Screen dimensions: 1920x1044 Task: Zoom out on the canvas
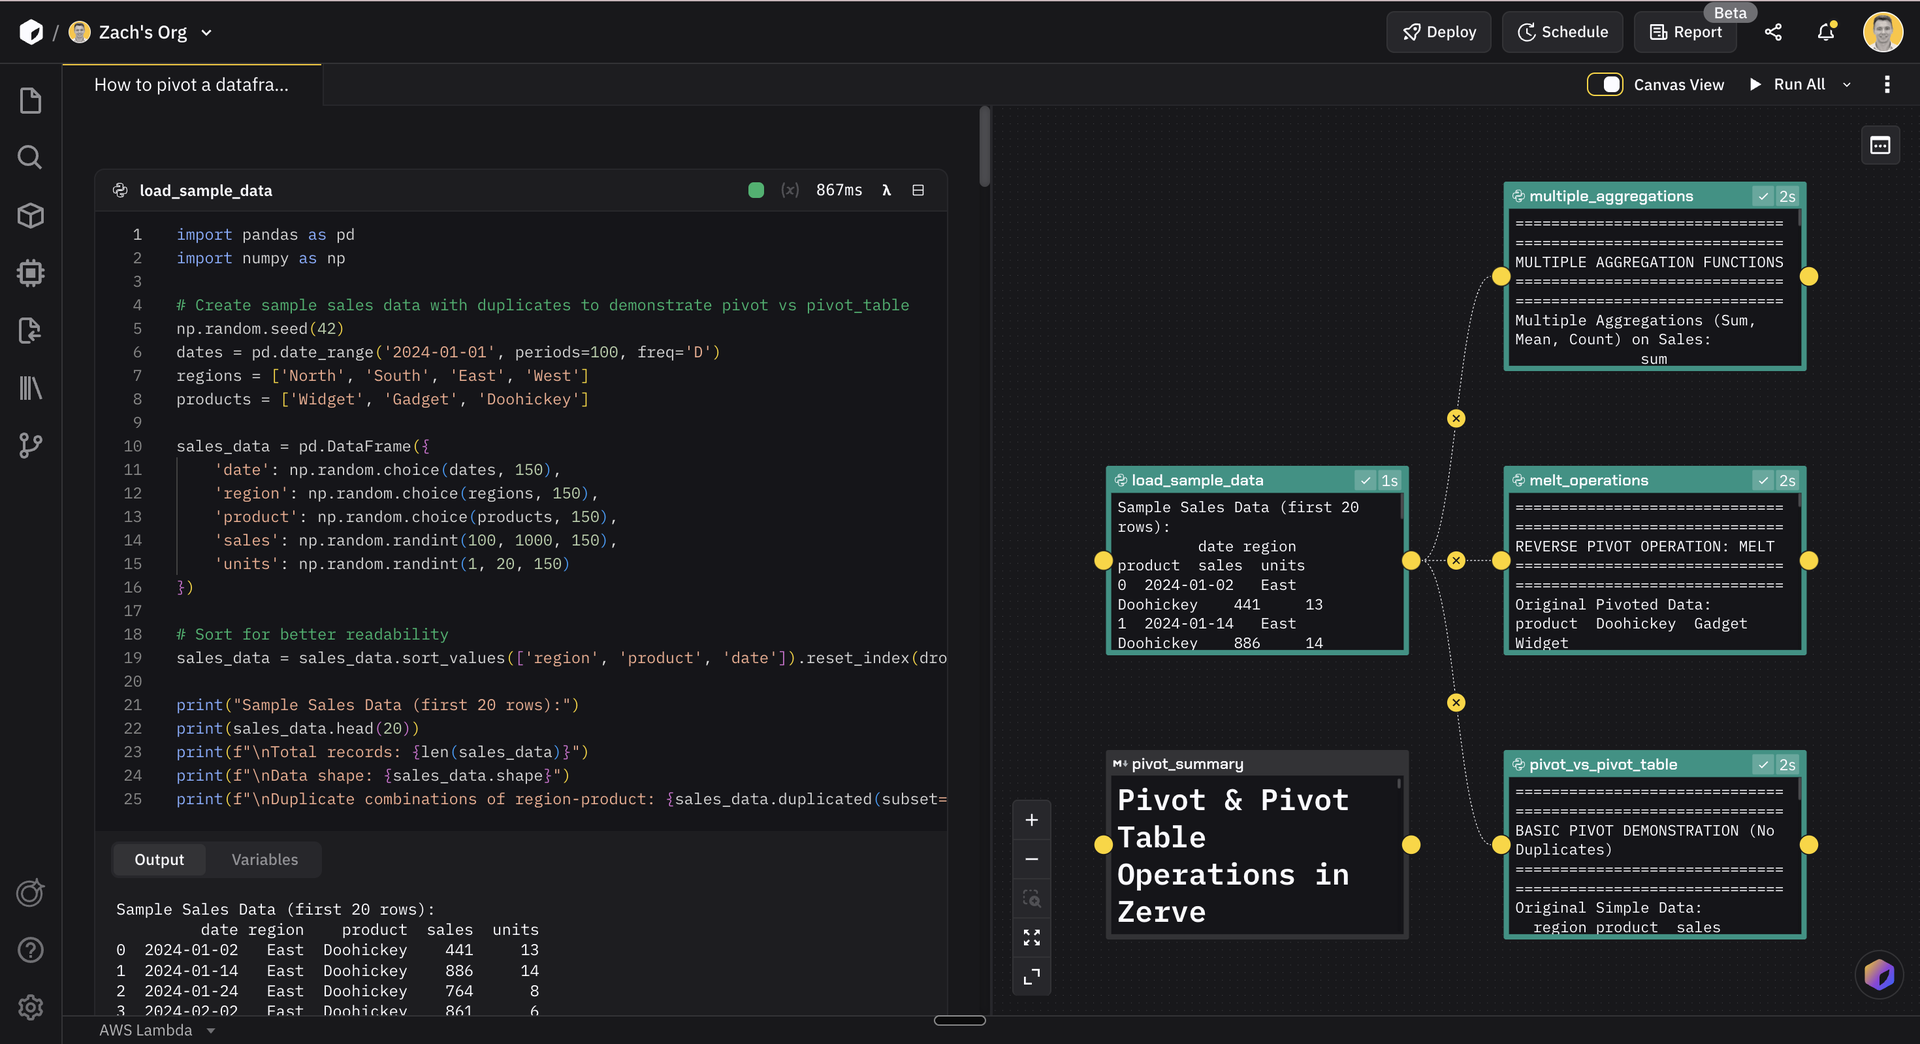pos(1032,859)
